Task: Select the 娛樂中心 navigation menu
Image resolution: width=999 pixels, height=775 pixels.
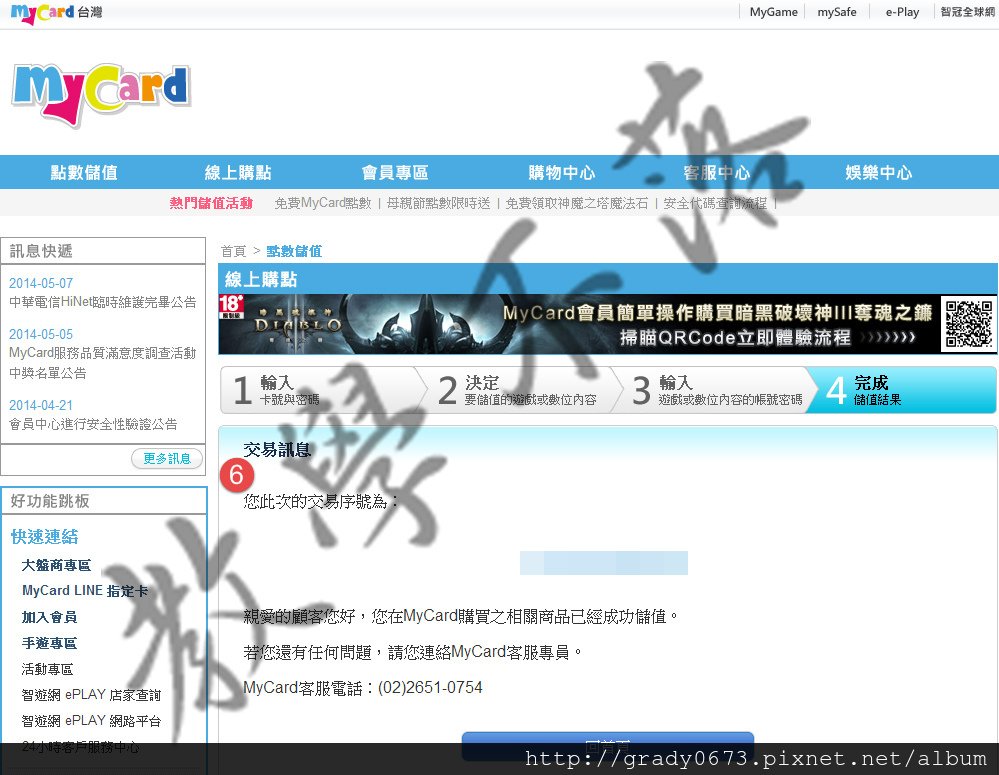Action: 879,172
